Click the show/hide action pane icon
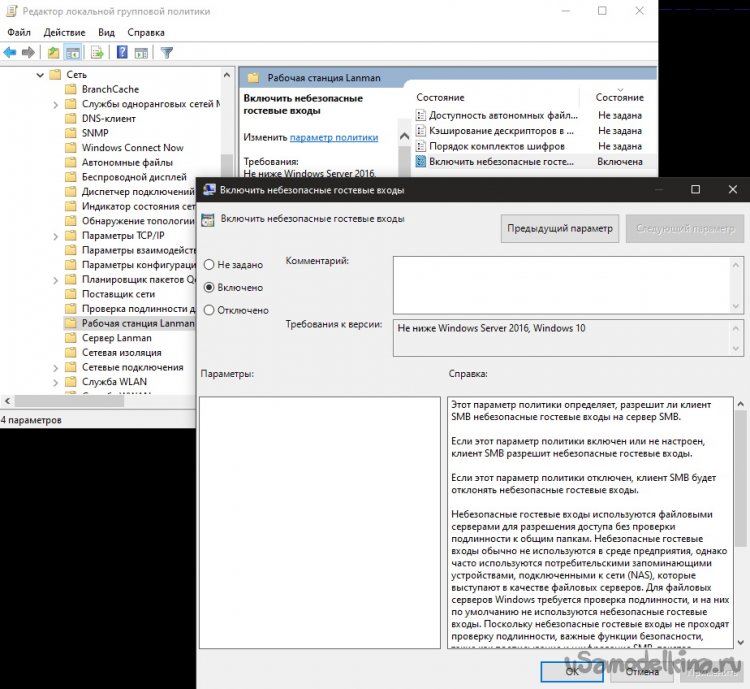 click(141, 52)
